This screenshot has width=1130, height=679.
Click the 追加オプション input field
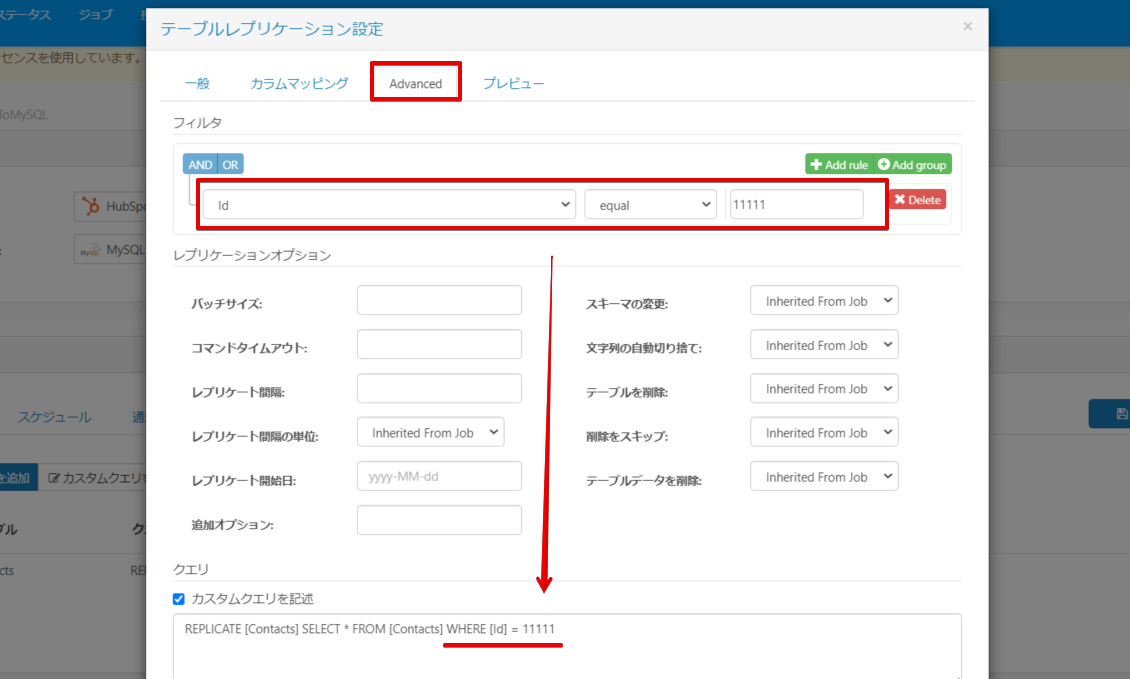pyautogui.click(x=439, y=520)
